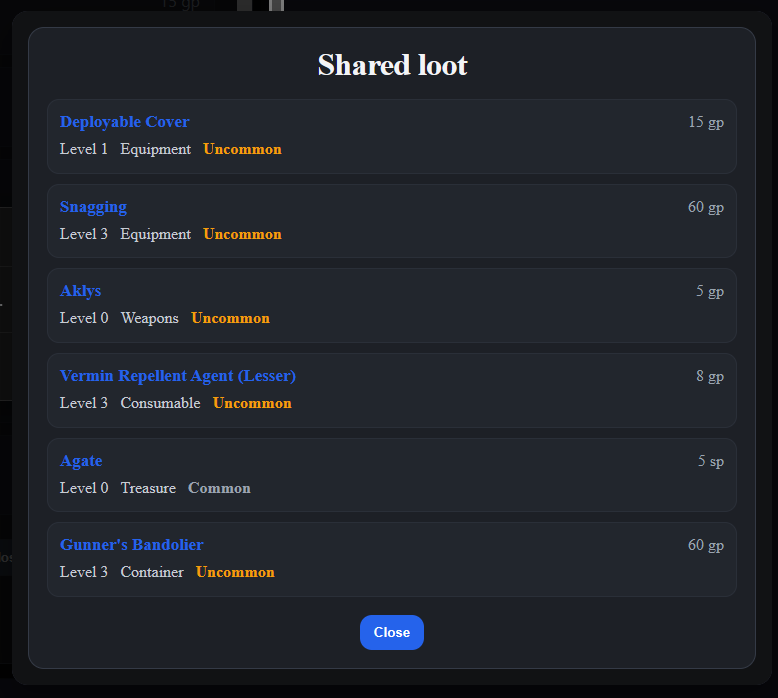Click the Shared loot heading
The image size is (778, 698).
pos(392,65)
